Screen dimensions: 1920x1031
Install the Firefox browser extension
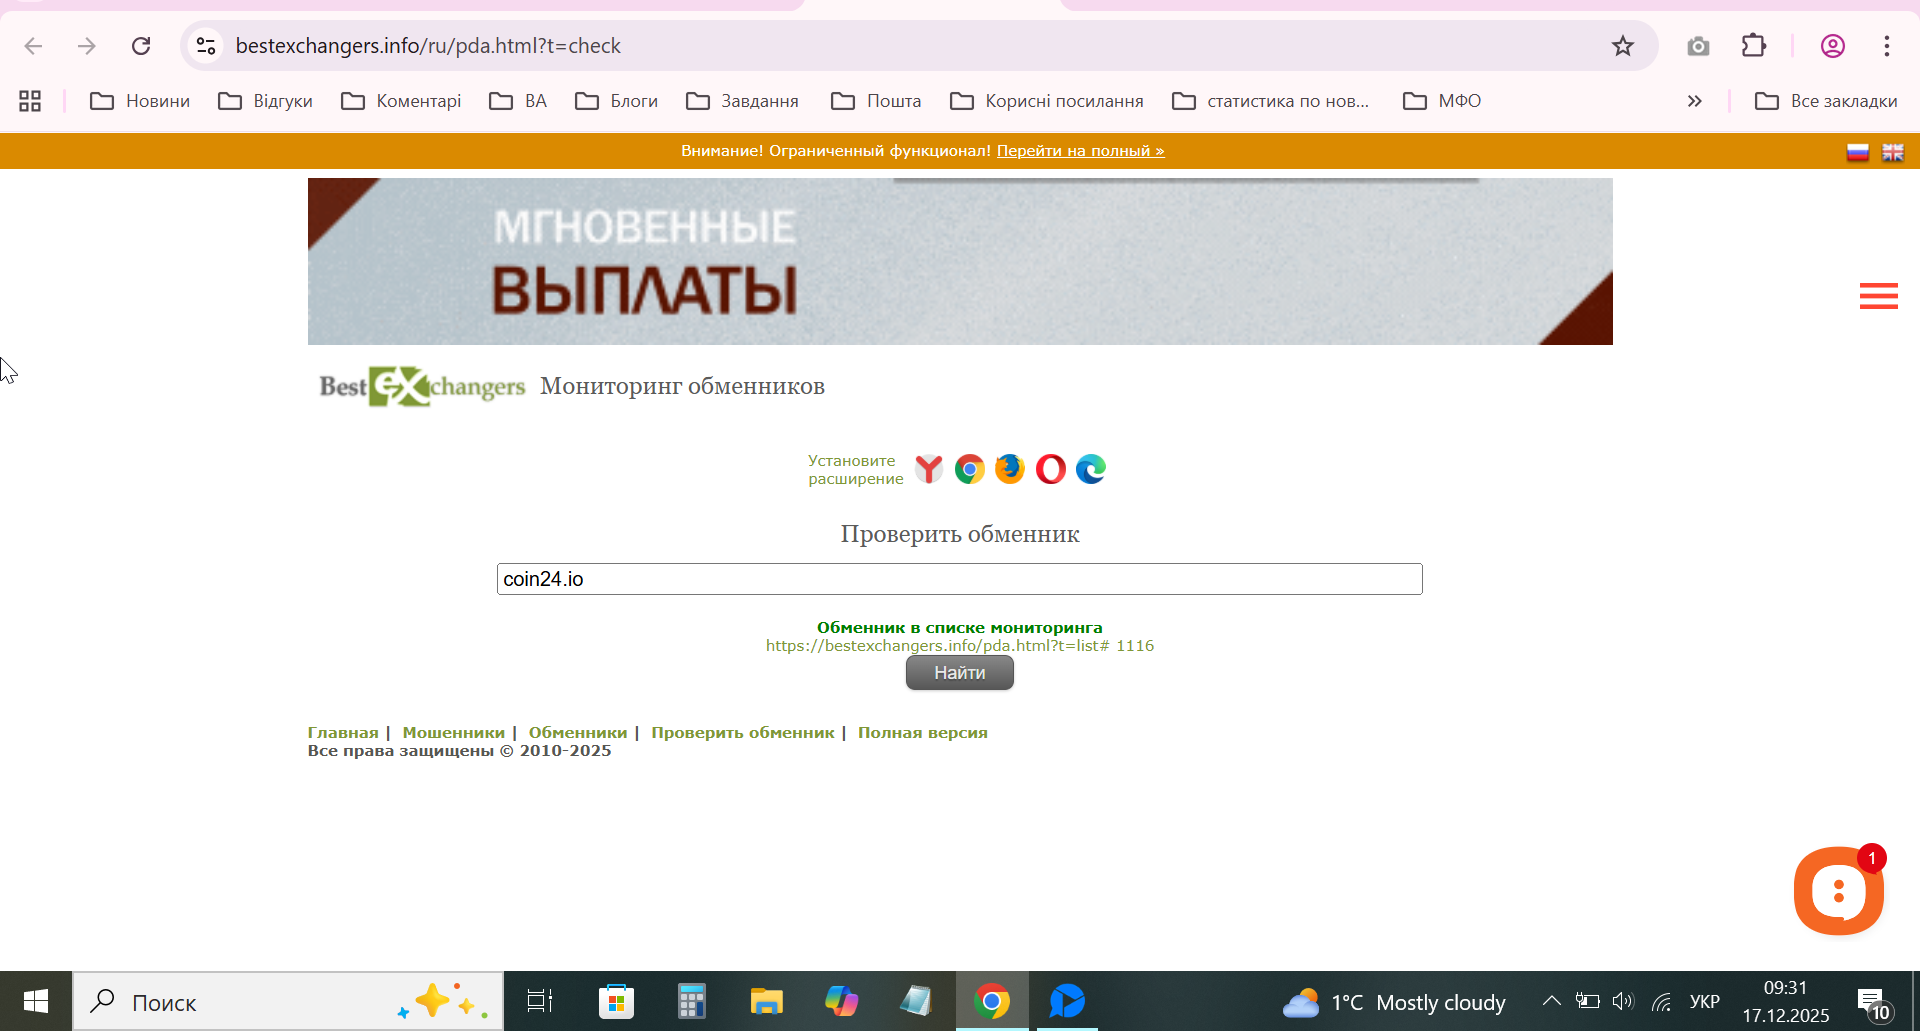tap(1010, 469)
